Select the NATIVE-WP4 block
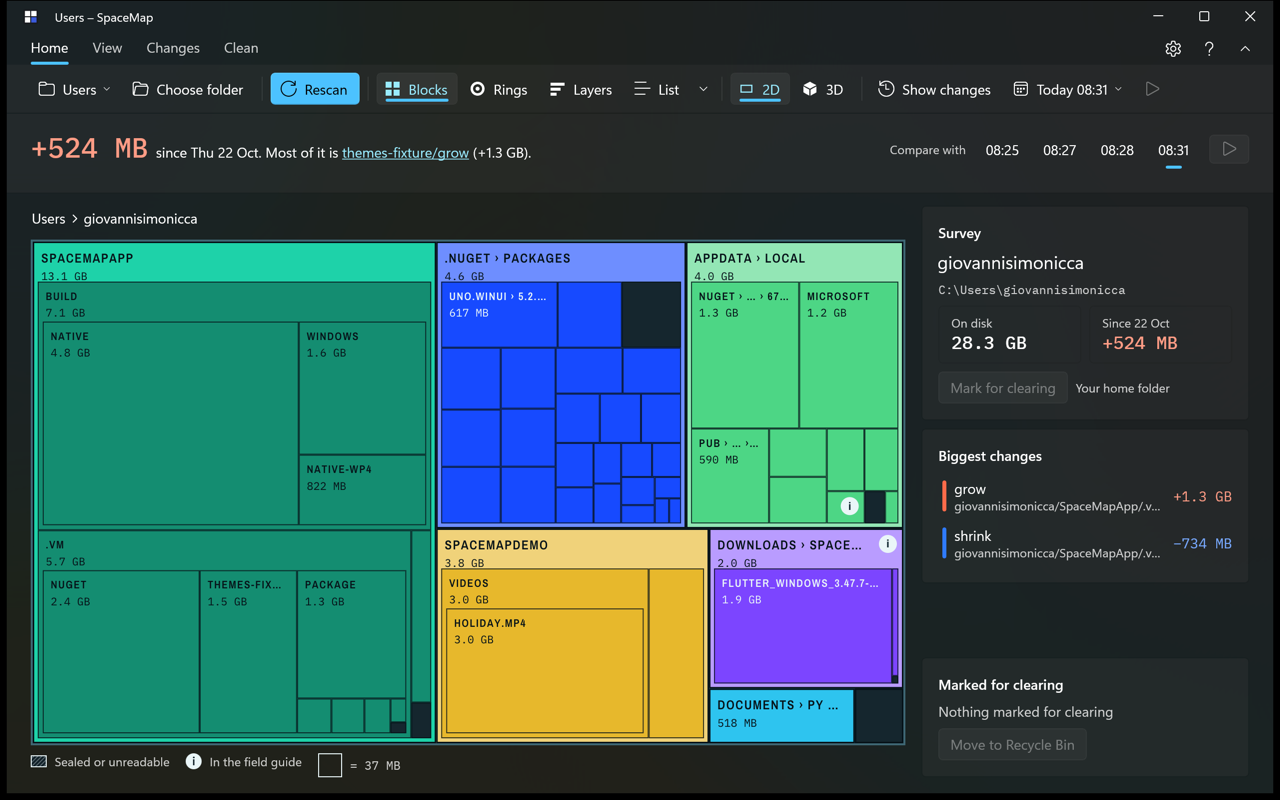 (363, 490)
